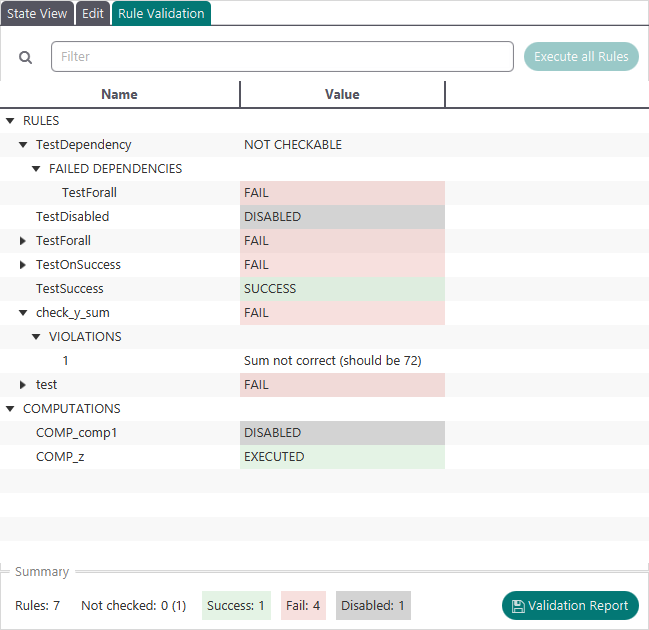Collapse the COMPUTATIONS section

coord(10,409)
